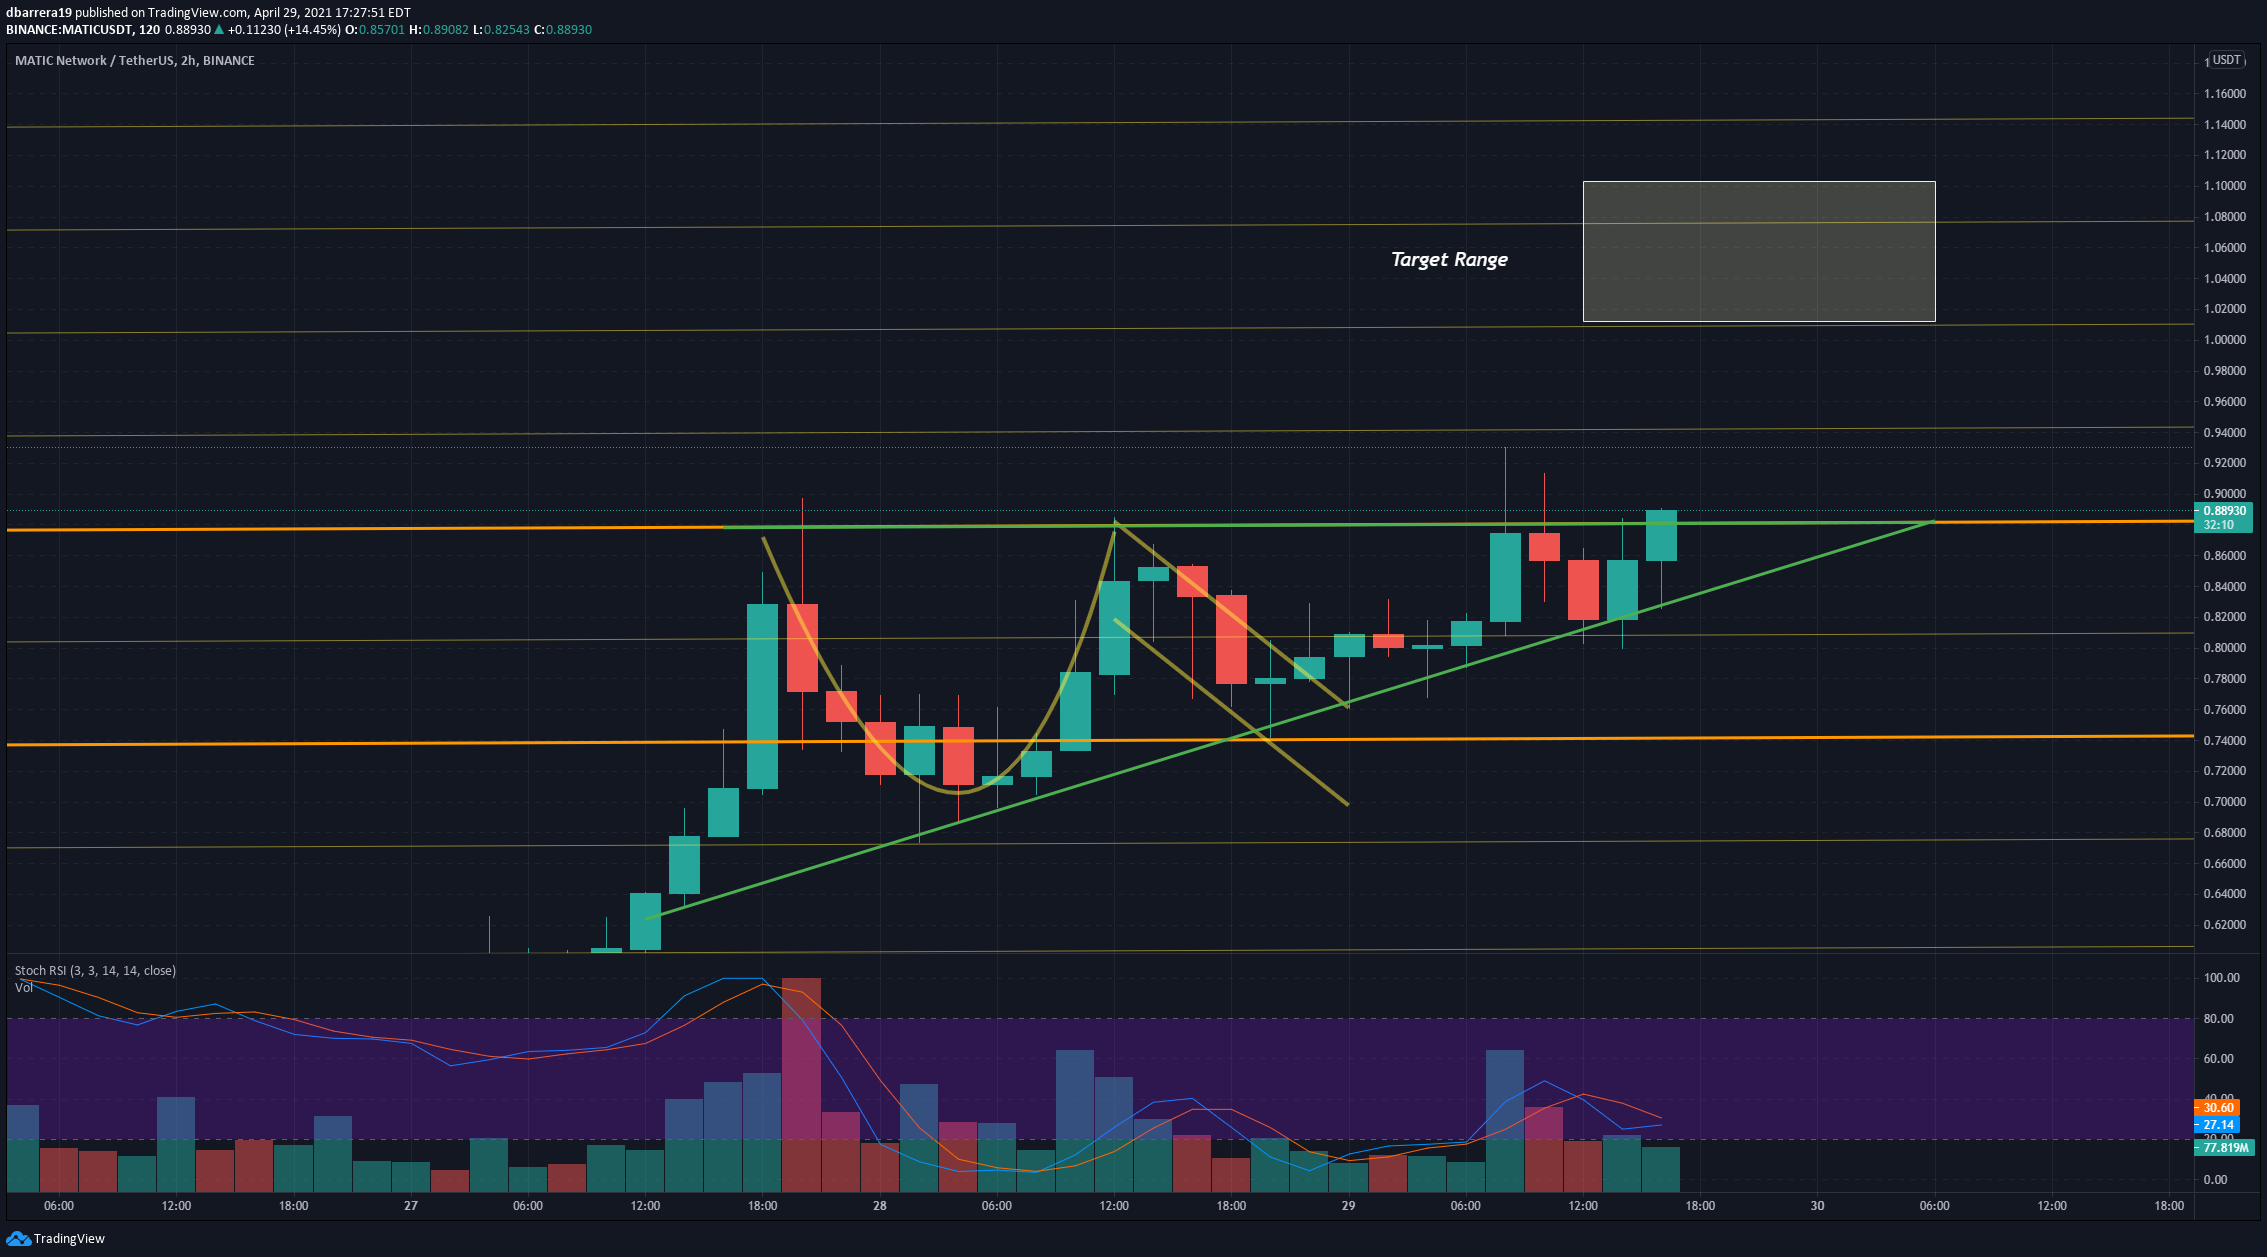Click the date label 28 on time axis
This screenshot has width=2267, height=1257.
click(879, 1205)
